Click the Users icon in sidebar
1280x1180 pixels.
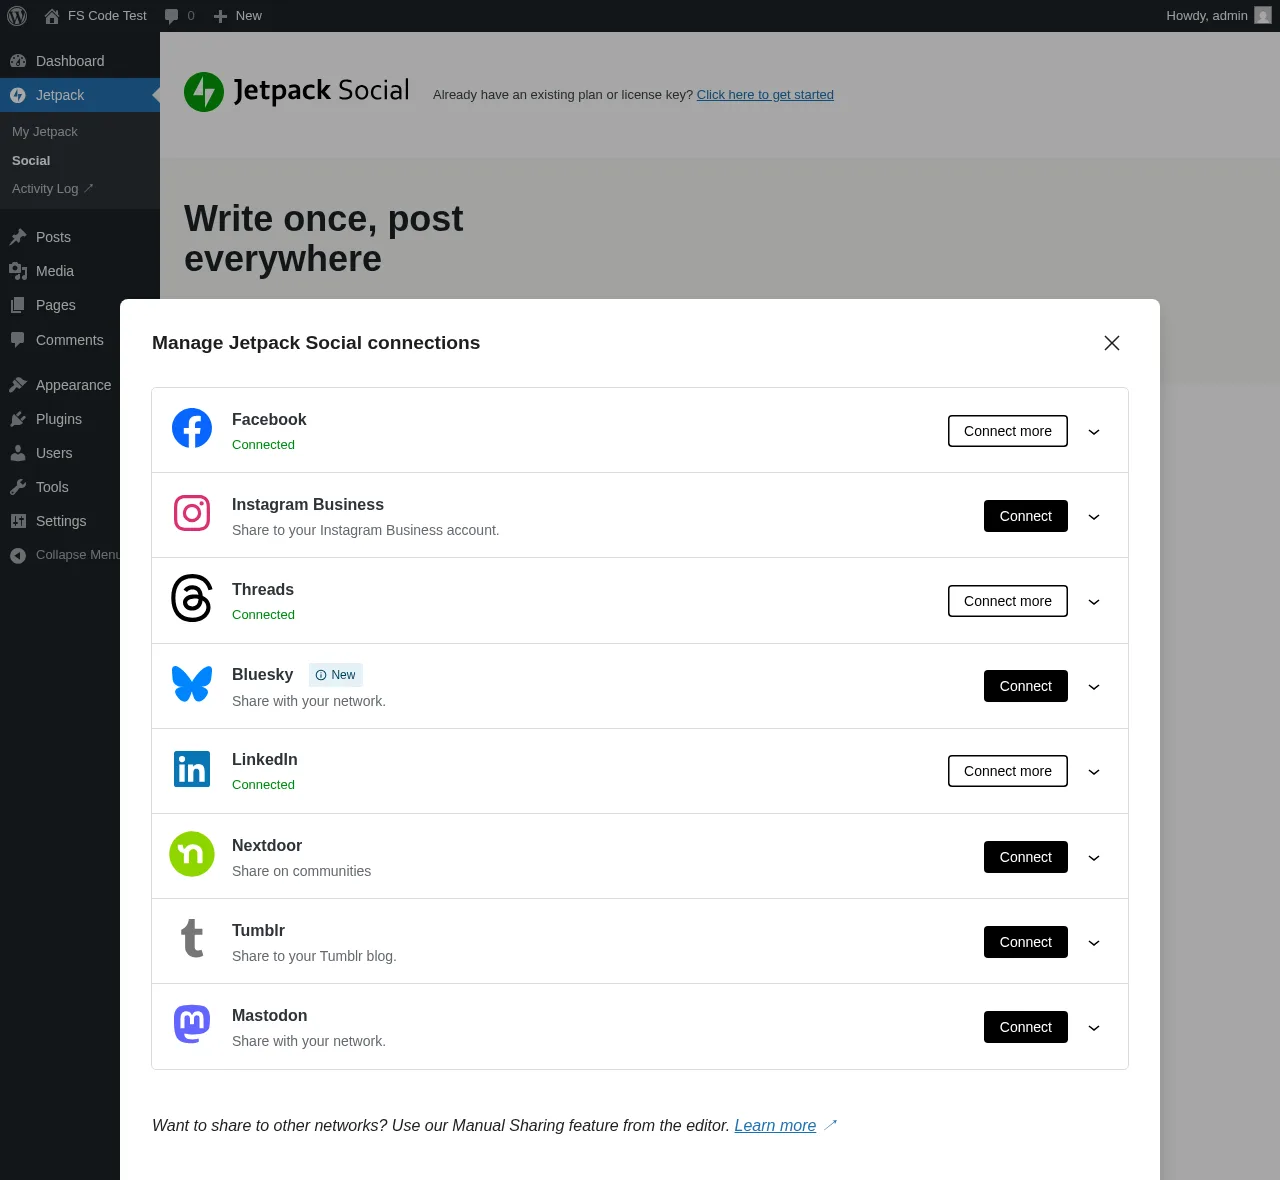click(18, 453)
